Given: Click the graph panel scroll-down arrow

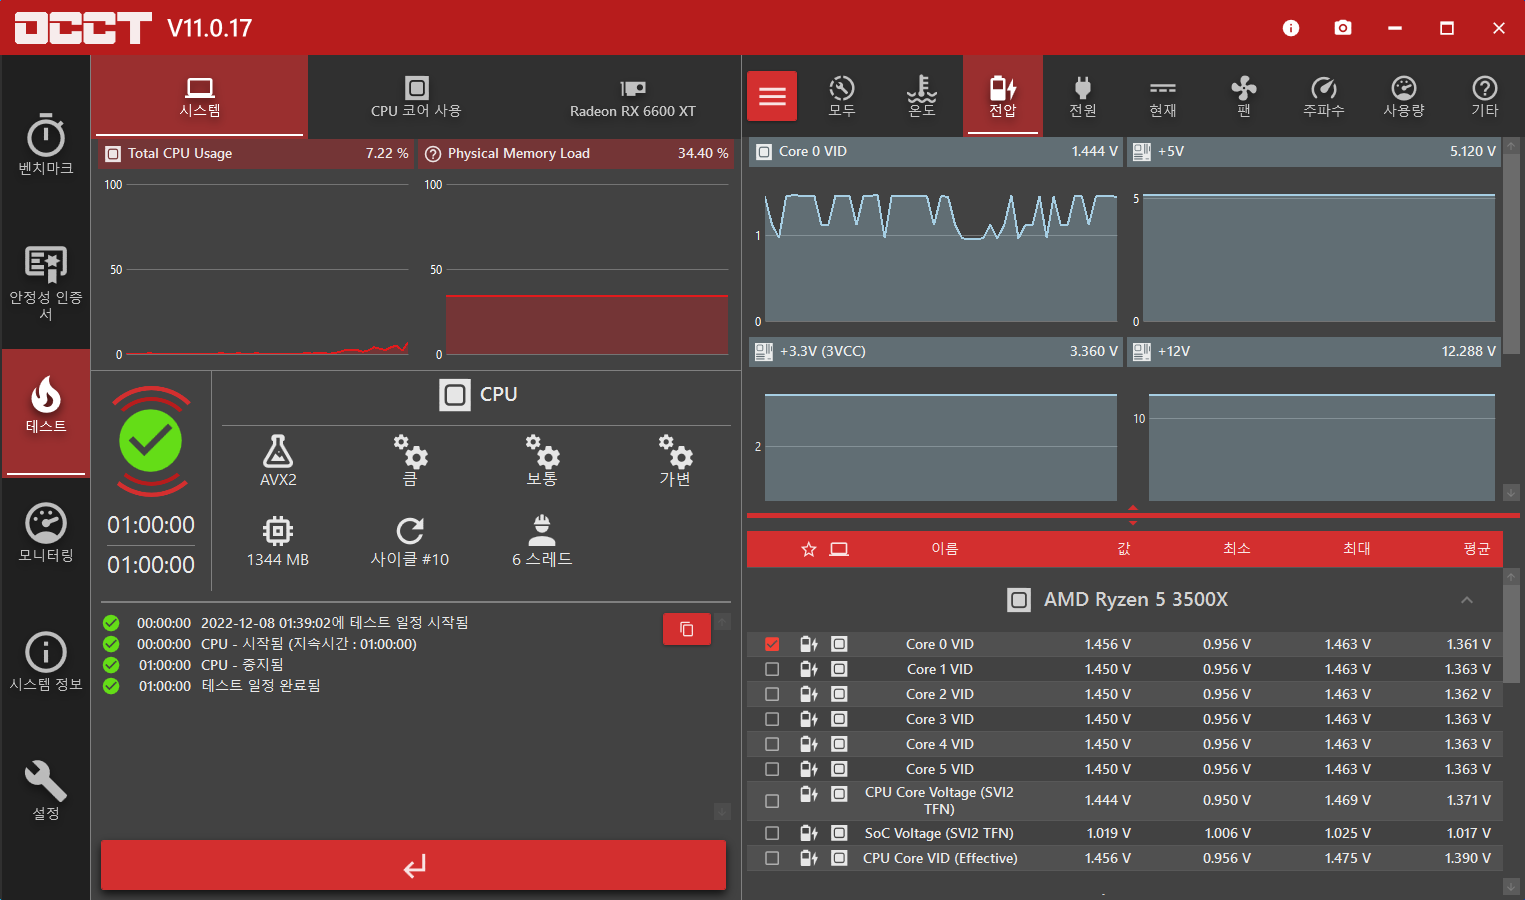Looking at the screenshot, I should click(x=1511, y=492).
